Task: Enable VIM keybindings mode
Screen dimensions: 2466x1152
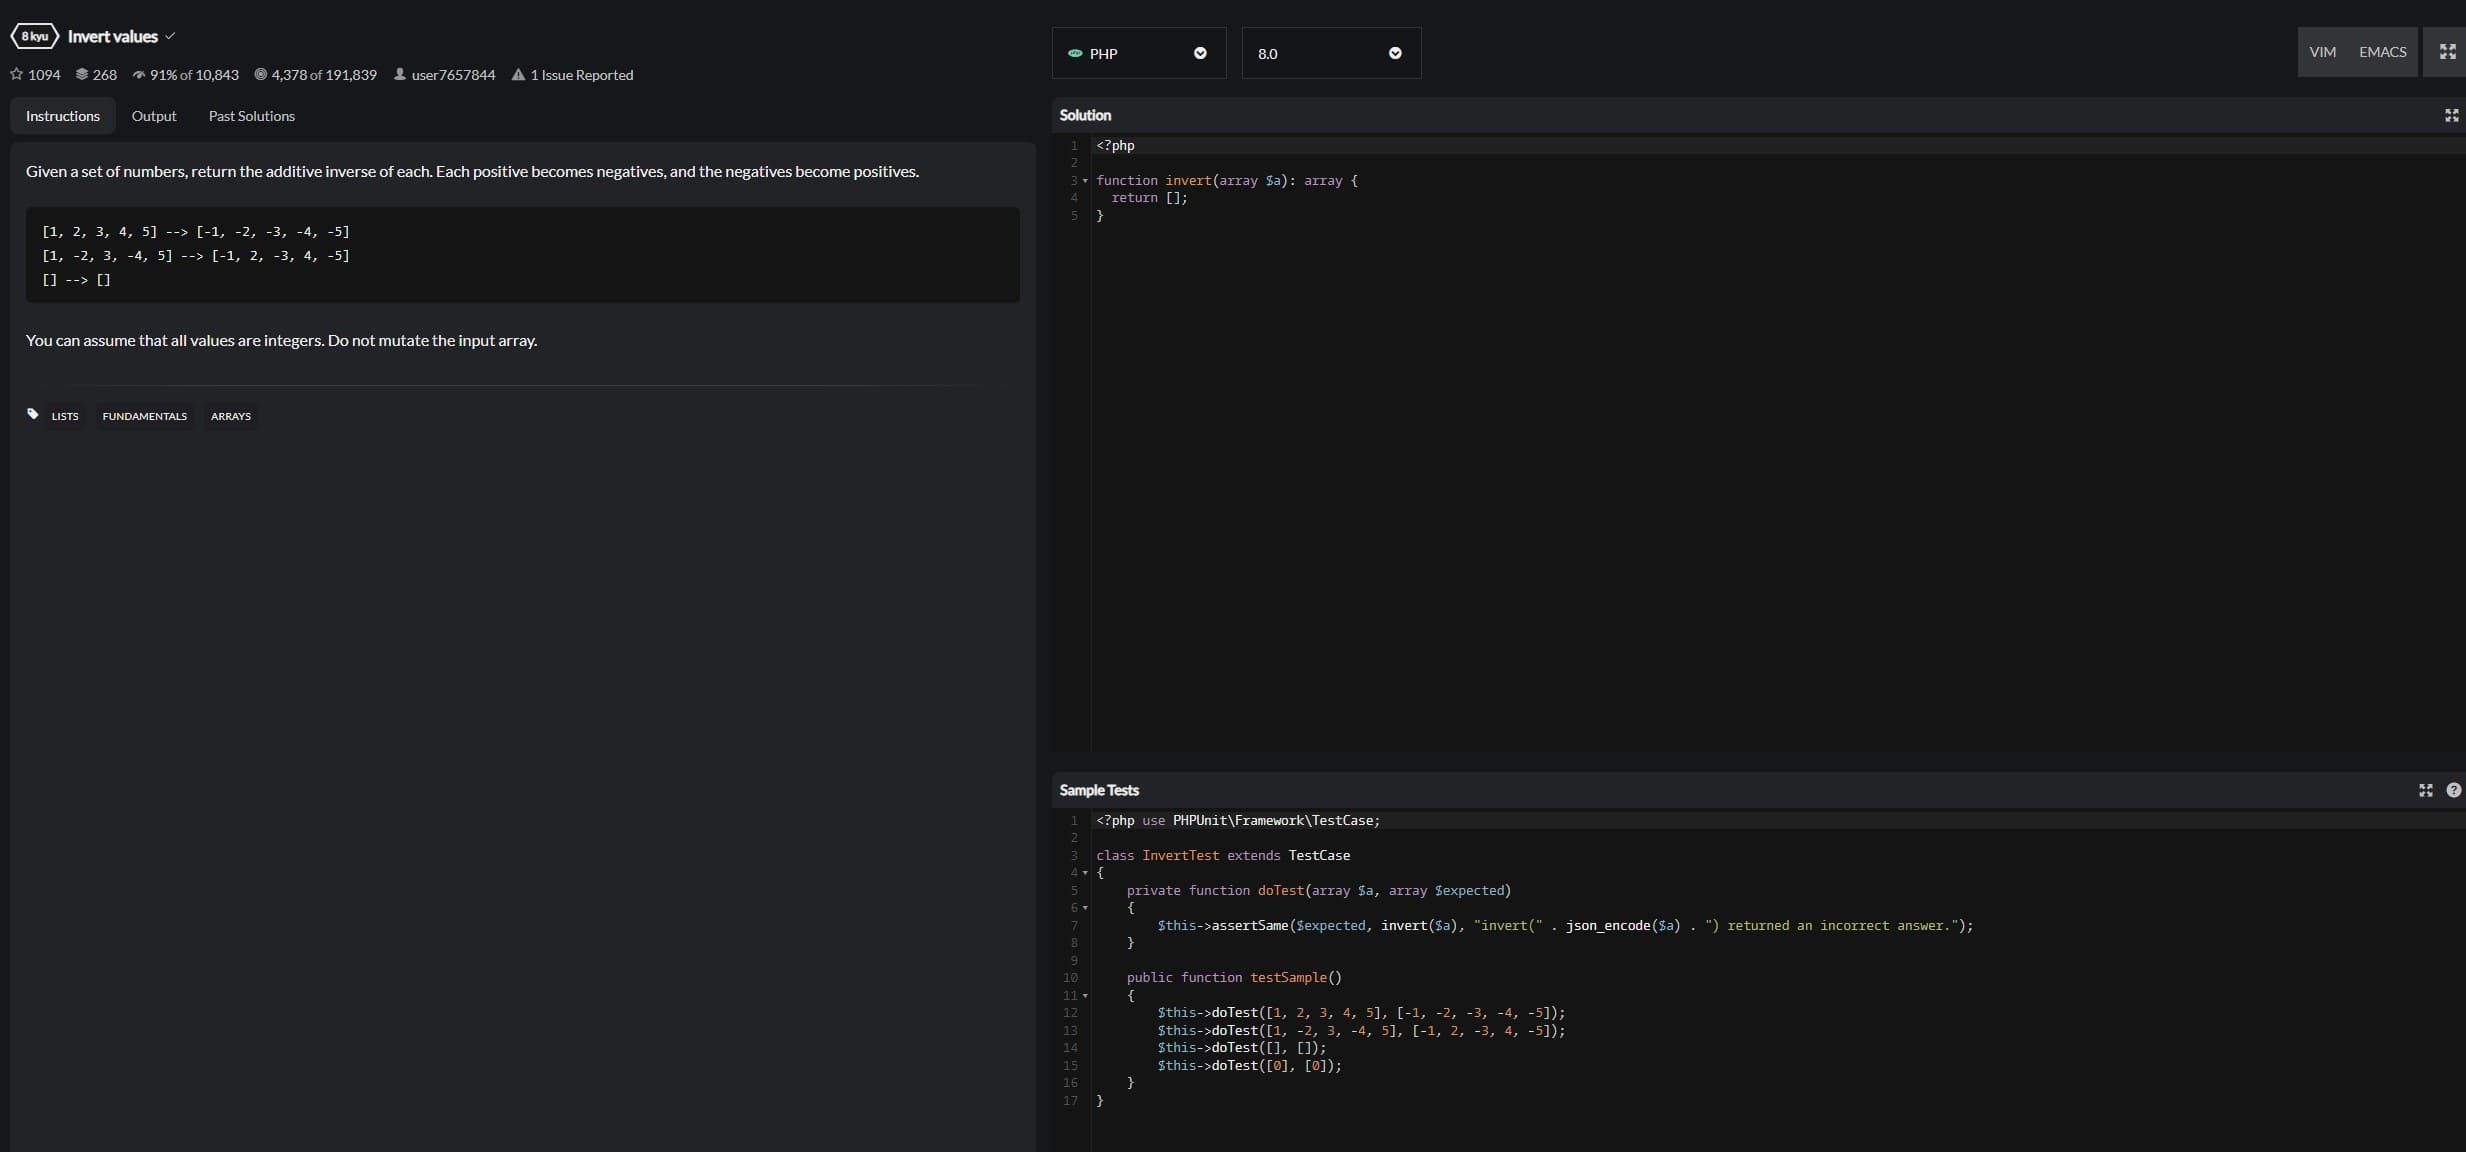Action: (2322, 50)
